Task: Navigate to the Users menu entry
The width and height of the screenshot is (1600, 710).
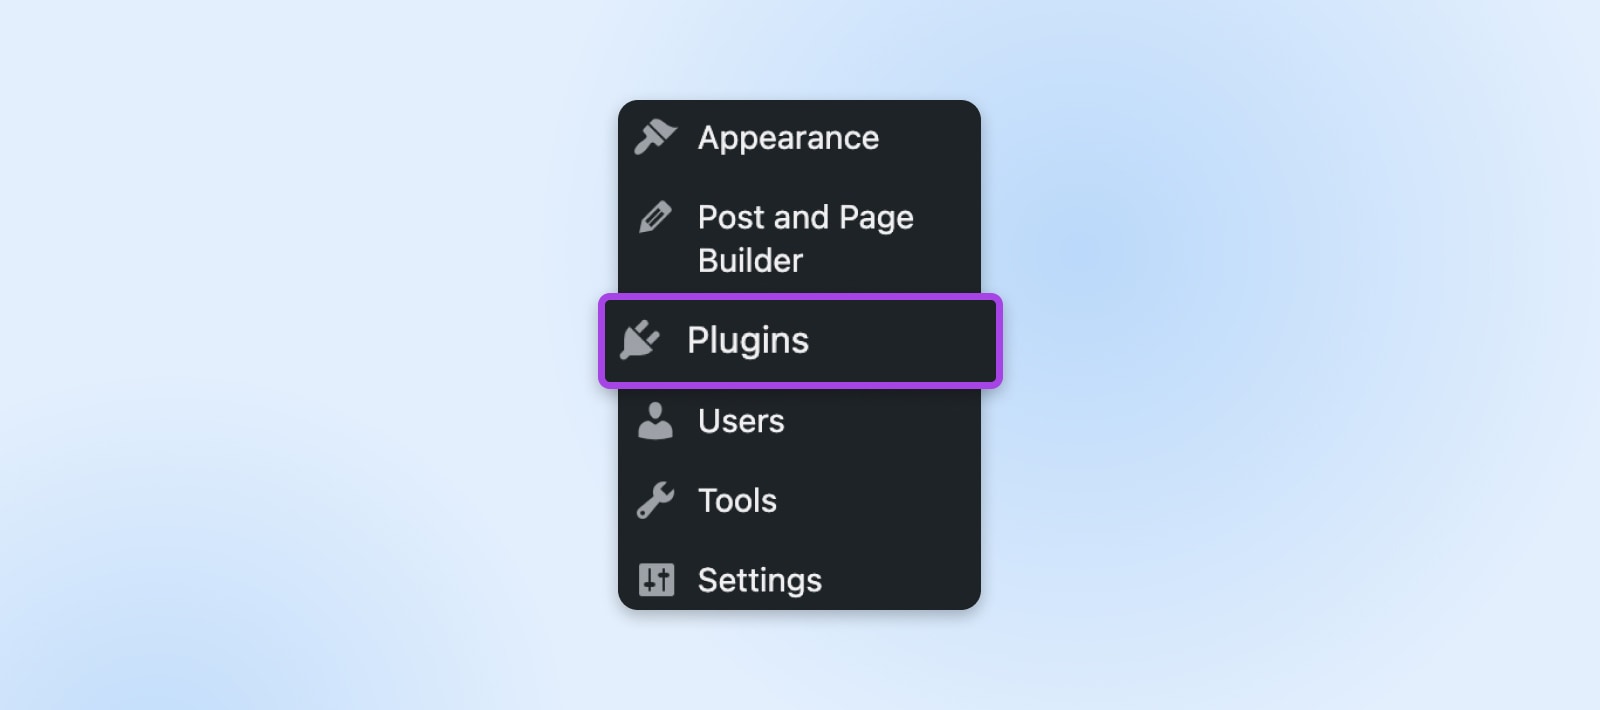Action: [740, 421]
